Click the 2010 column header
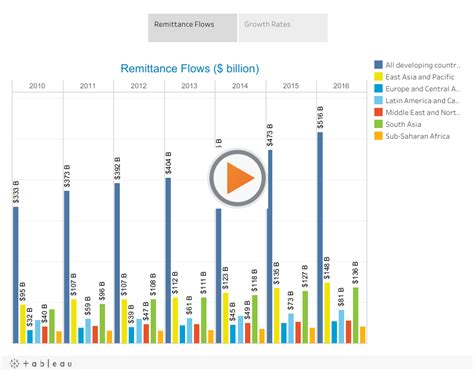The width and height of the screenshot is (474, 371). 37,86
